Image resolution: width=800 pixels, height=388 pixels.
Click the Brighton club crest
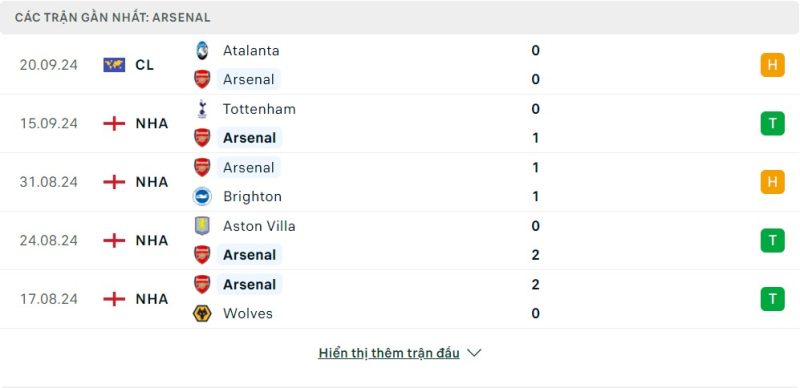(x=202, y=197)
